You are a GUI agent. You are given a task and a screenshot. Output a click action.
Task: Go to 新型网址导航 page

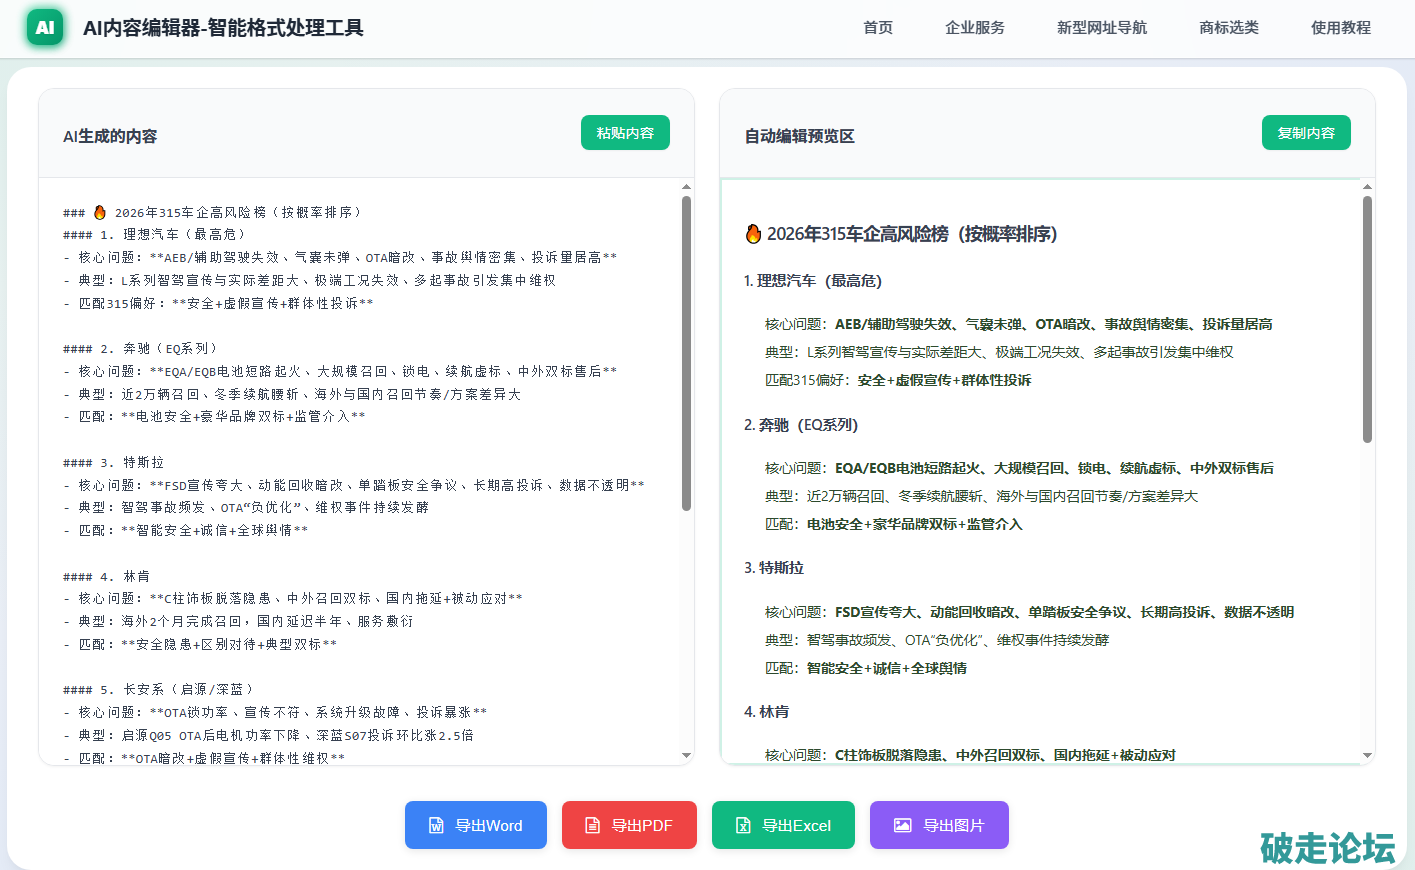1101,28
